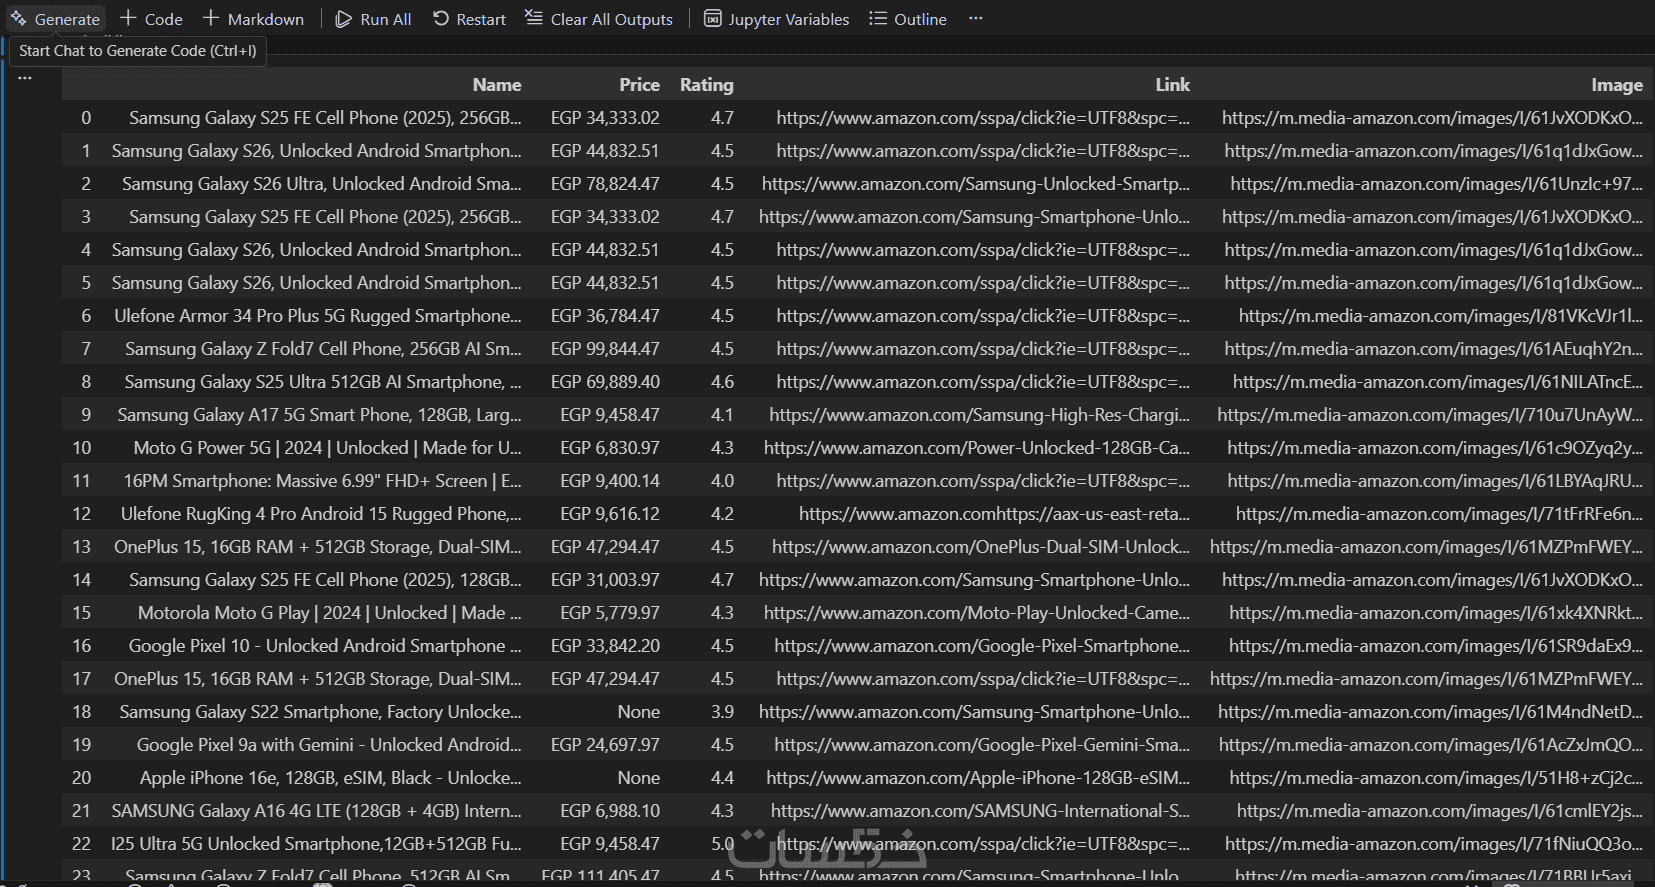
Task: Restart the notebook kernel
Action: point(469,19)
